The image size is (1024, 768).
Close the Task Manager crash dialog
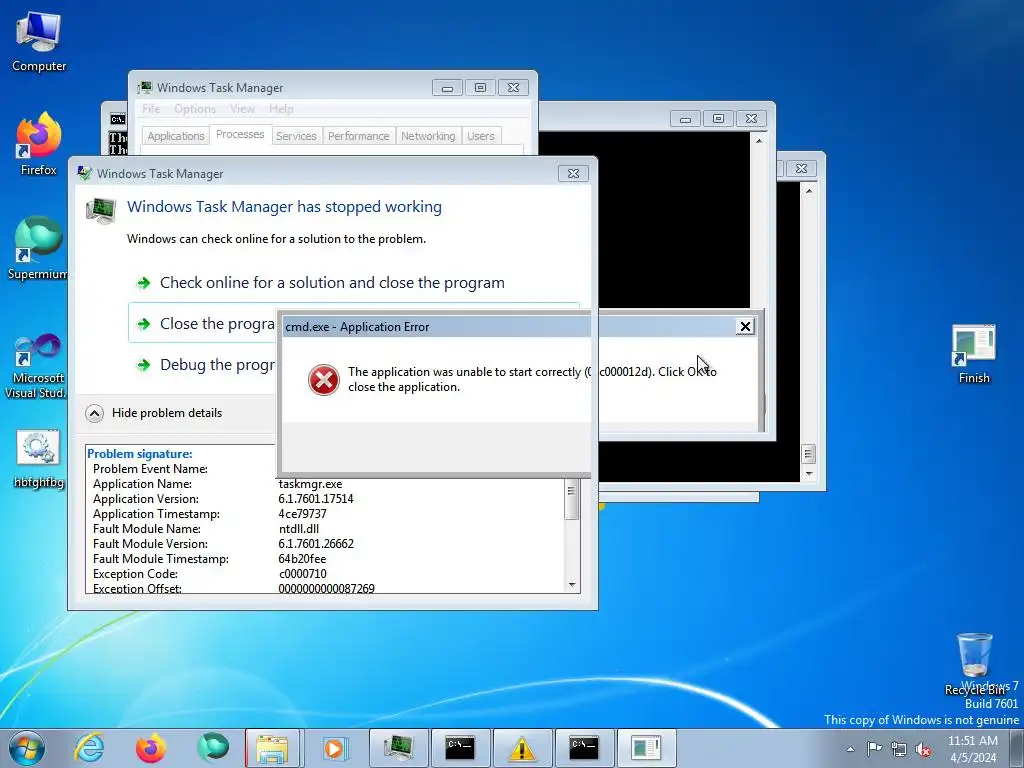point(573,173)
